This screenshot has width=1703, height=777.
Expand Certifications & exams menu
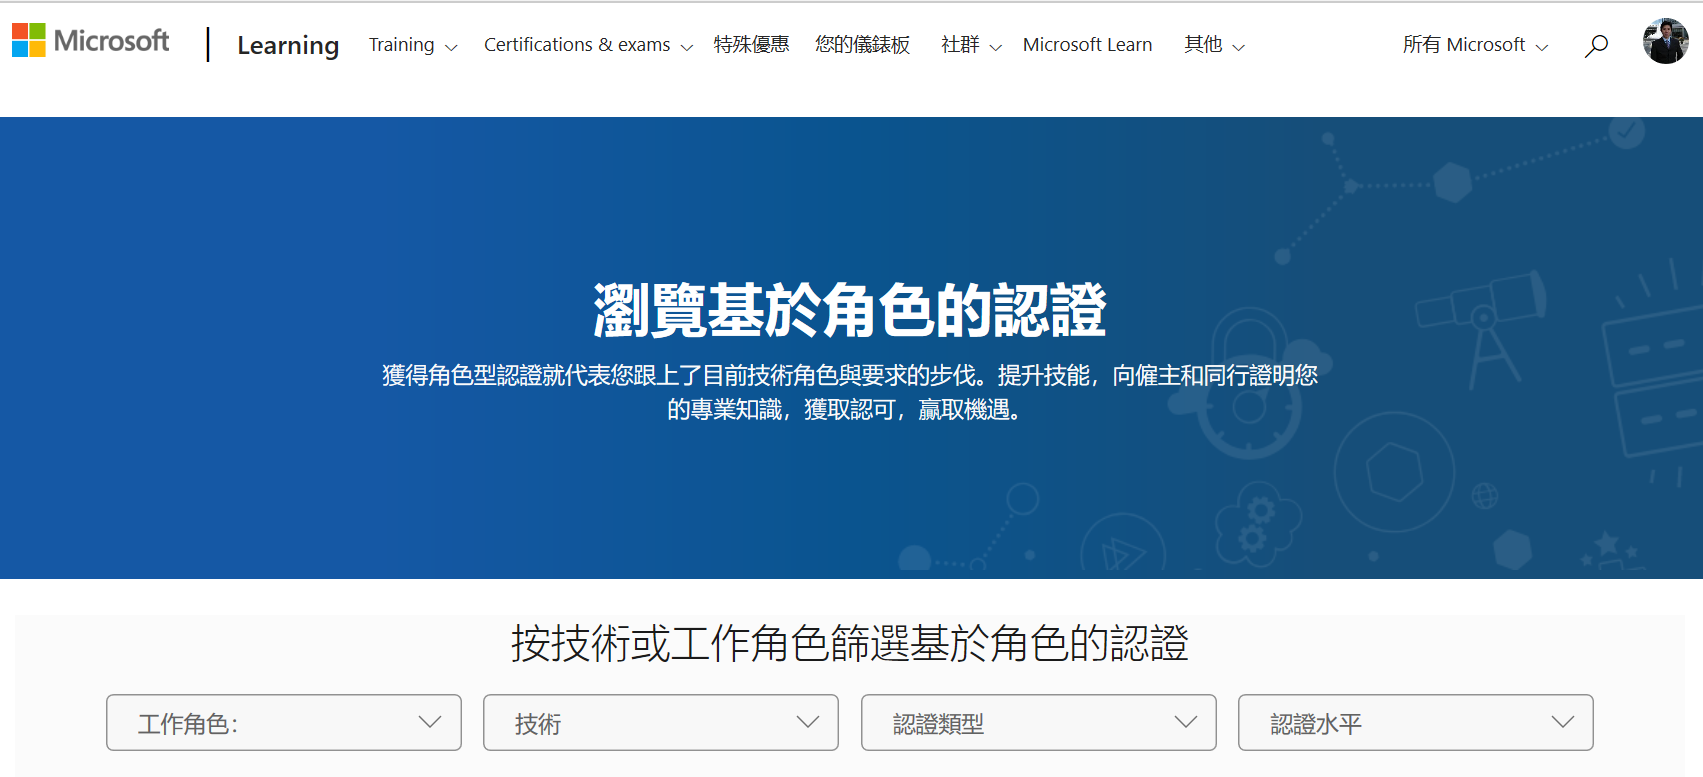tap(588, 45)
